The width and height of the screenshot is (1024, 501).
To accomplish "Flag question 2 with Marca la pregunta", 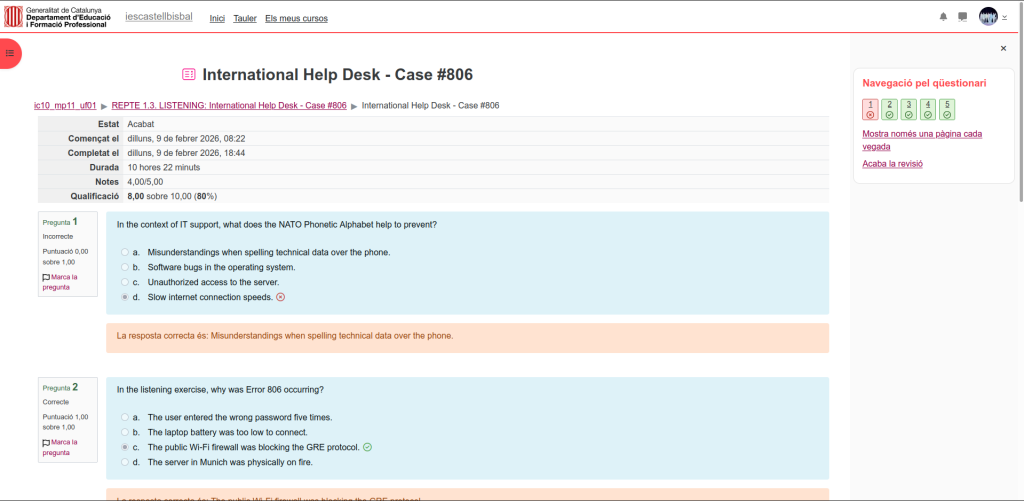I will tap(60, 447).
